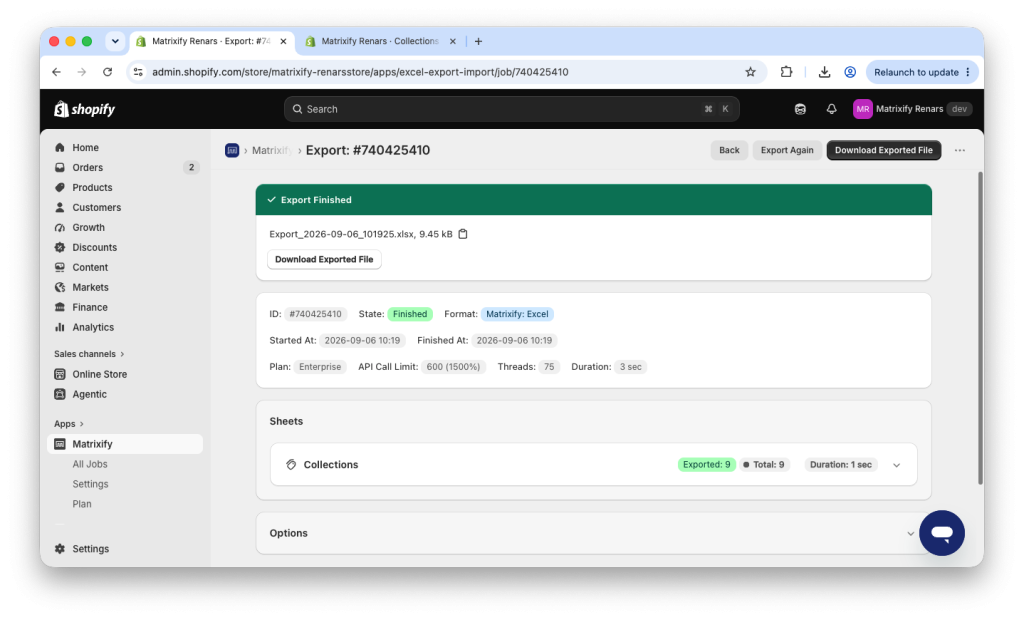Expand Apps chevron in sidebar
This screenshot has height=620, width=1024.
pyautogui.click(x=82, y=424)
